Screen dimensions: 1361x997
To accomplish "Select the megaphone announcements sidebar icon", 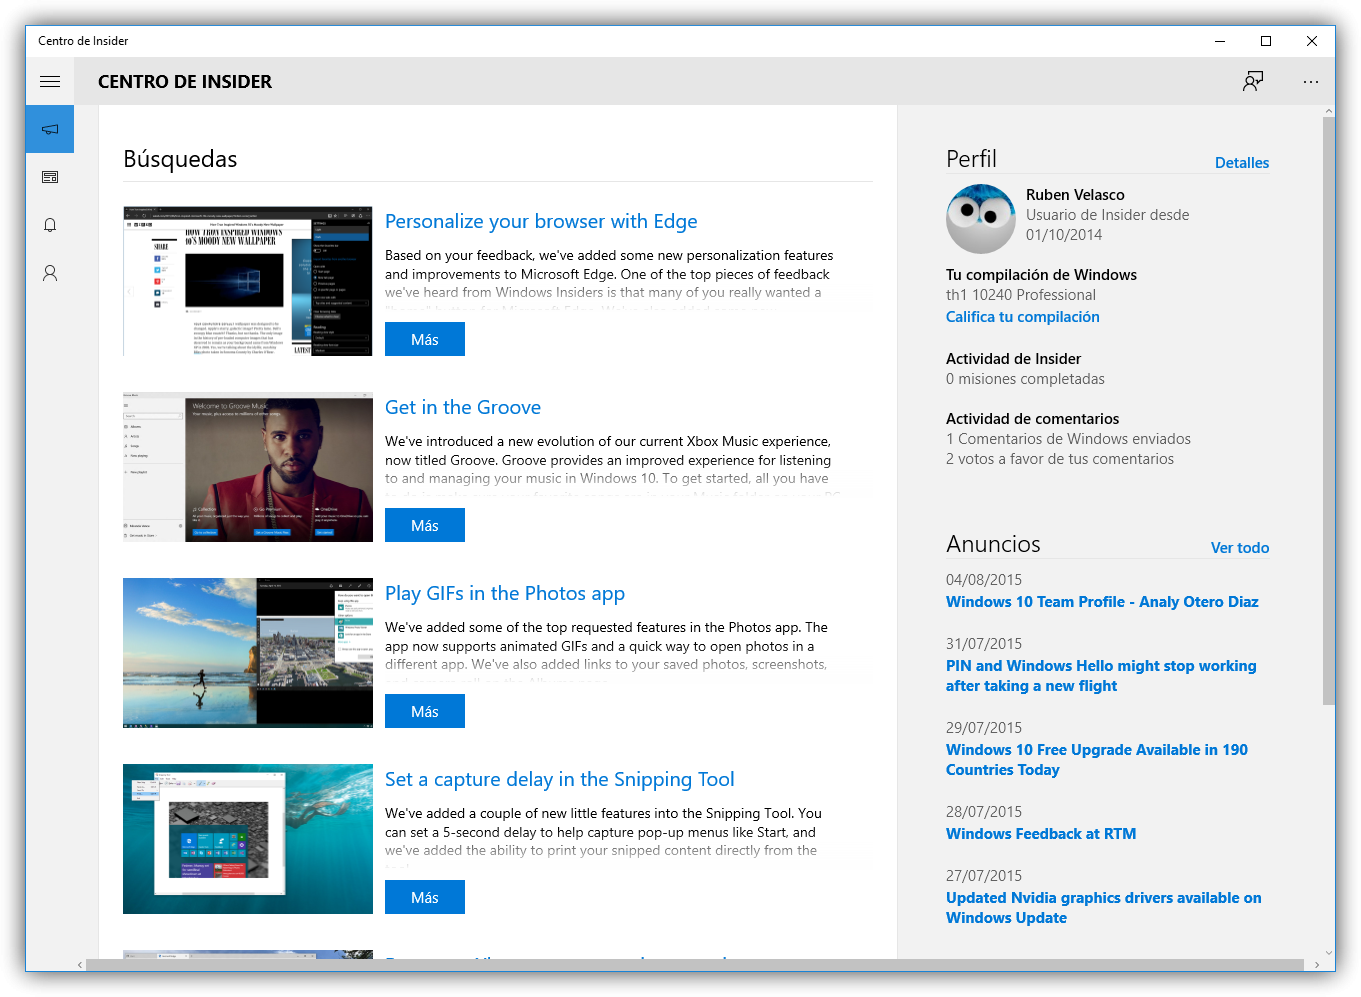I will tap(50, 129).
